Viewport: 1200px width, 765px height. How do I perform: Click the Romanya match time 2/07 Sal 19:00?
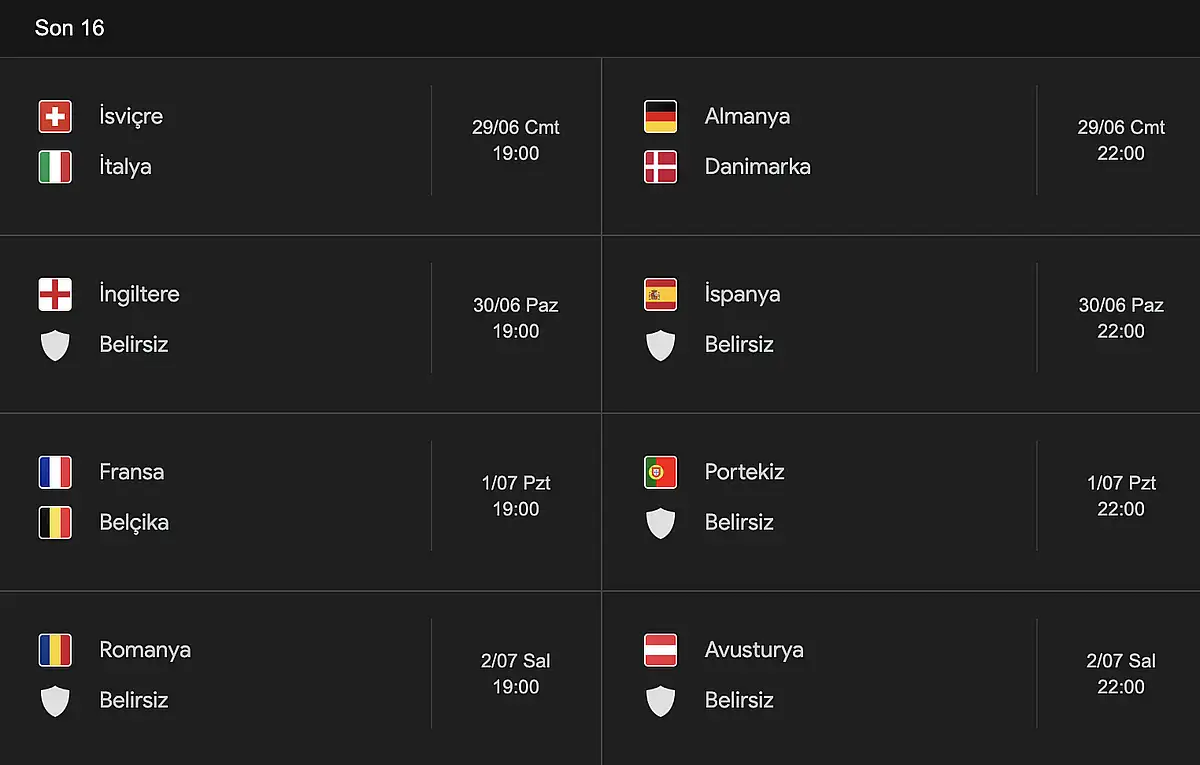point(516,674)
